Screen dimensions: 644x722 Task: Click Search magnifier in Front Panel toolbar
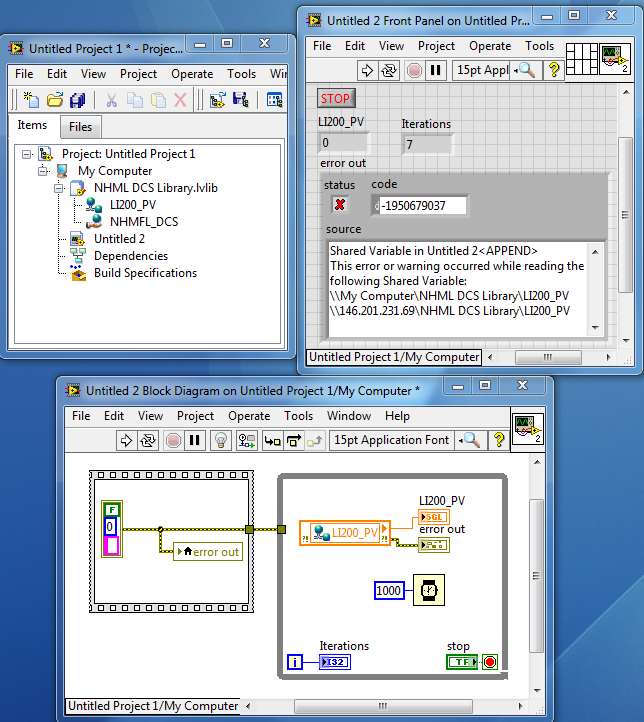point(525,70)
